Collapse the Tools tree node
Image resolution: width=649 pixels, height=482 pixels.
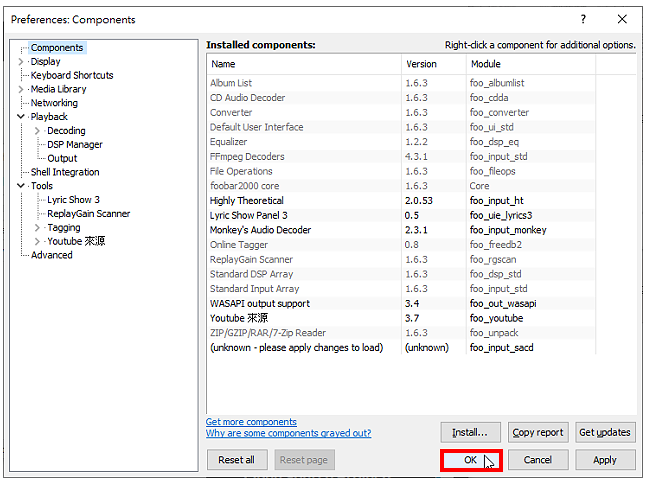click(21, 186)
